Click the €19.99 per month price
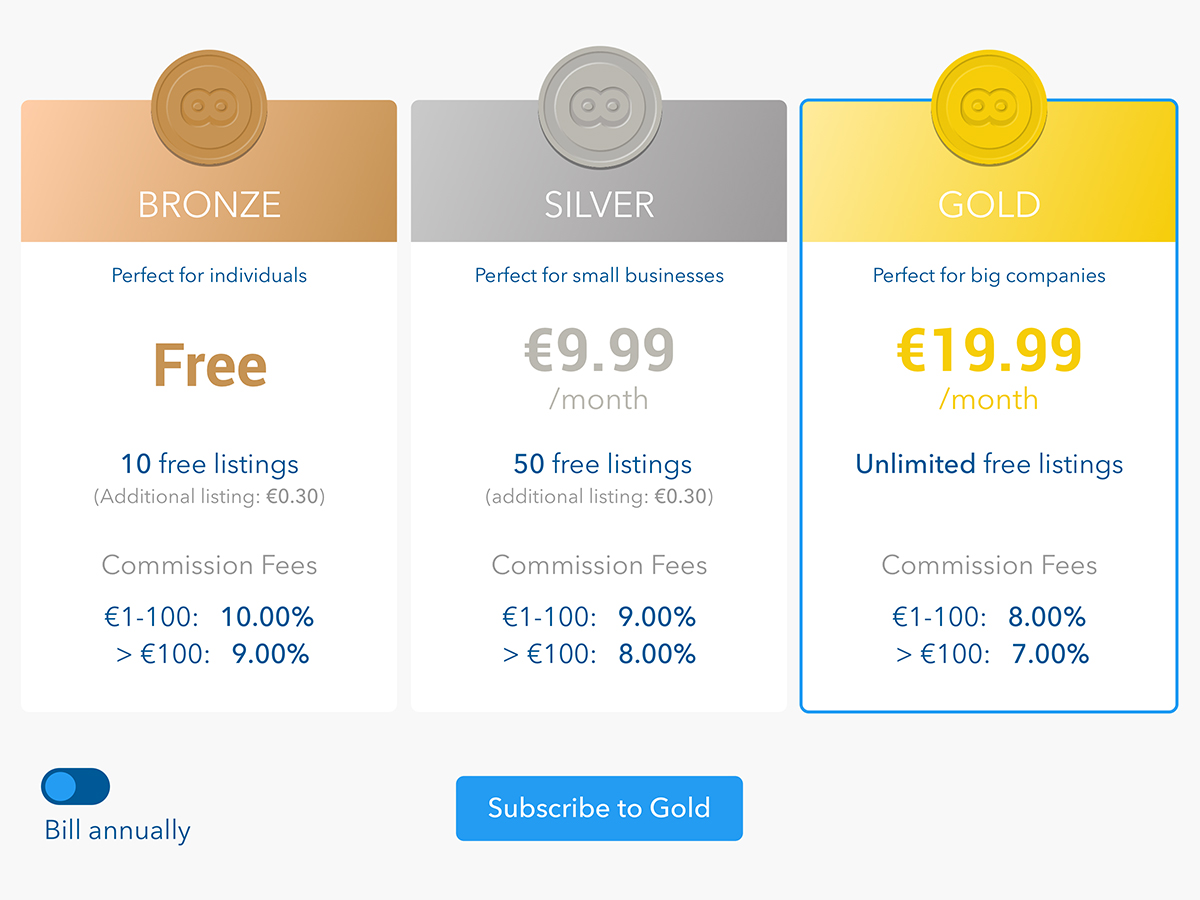Image resolution: width=1200 pixels, height=900 pixels. pyautogui.click(x=989, y=367)
